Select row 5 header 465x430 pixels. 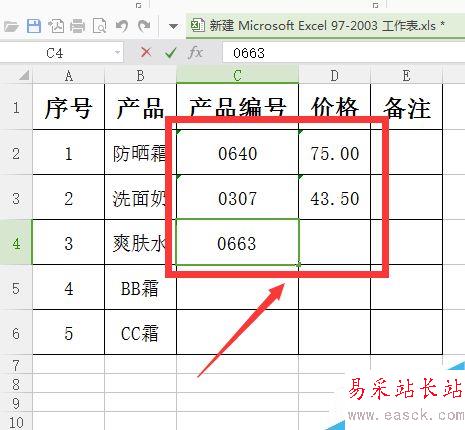[16, 288]
